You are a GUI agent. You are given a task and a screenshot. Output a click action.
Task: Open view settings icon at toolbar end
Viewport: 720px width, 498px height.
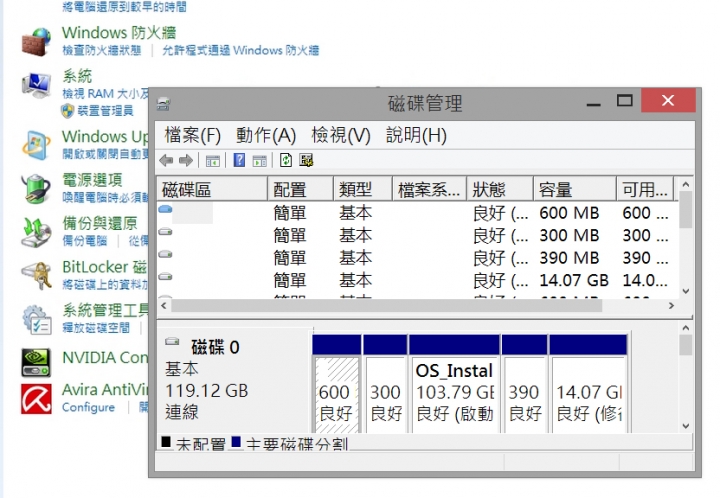pos(306,160)
